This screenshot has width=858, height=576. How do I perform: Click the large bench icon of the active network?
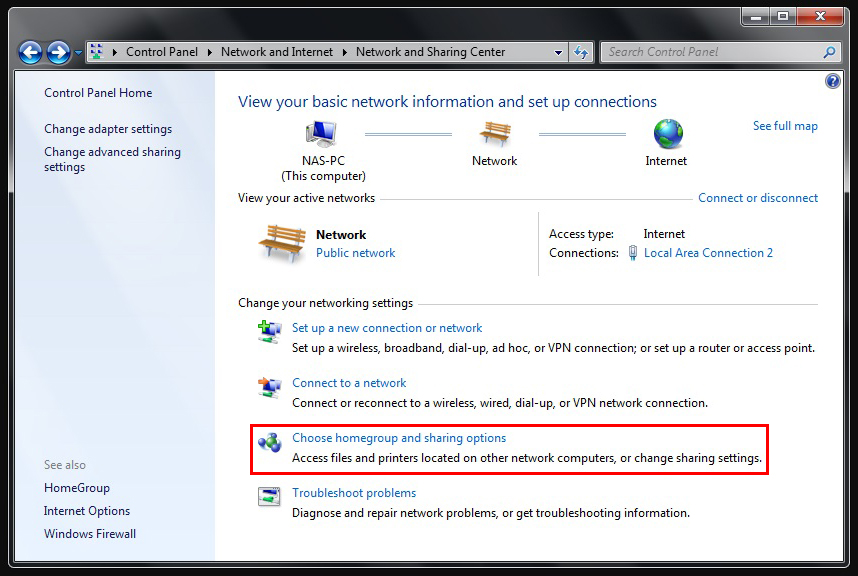282,243
